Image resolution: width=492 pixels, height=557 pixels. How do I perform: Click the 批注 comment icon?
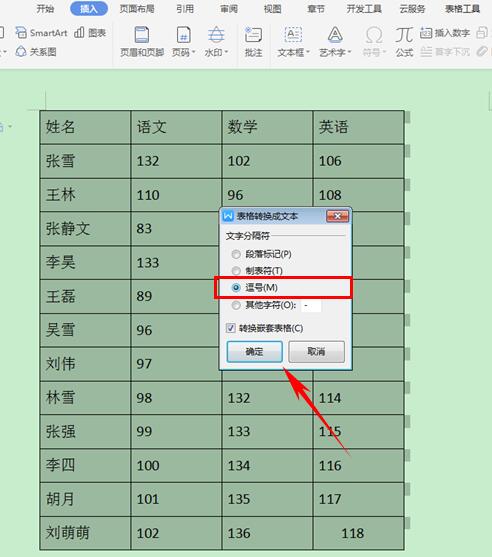[253, 42]
